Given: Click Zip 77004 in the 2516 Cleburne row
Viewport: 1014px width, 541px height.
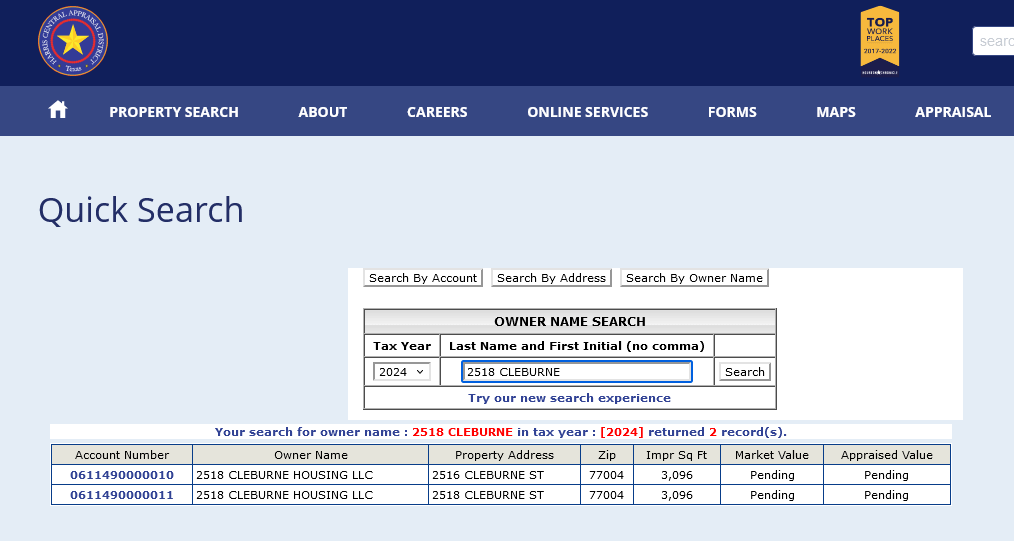Looking at the screenshot, I should click(607, 475).
